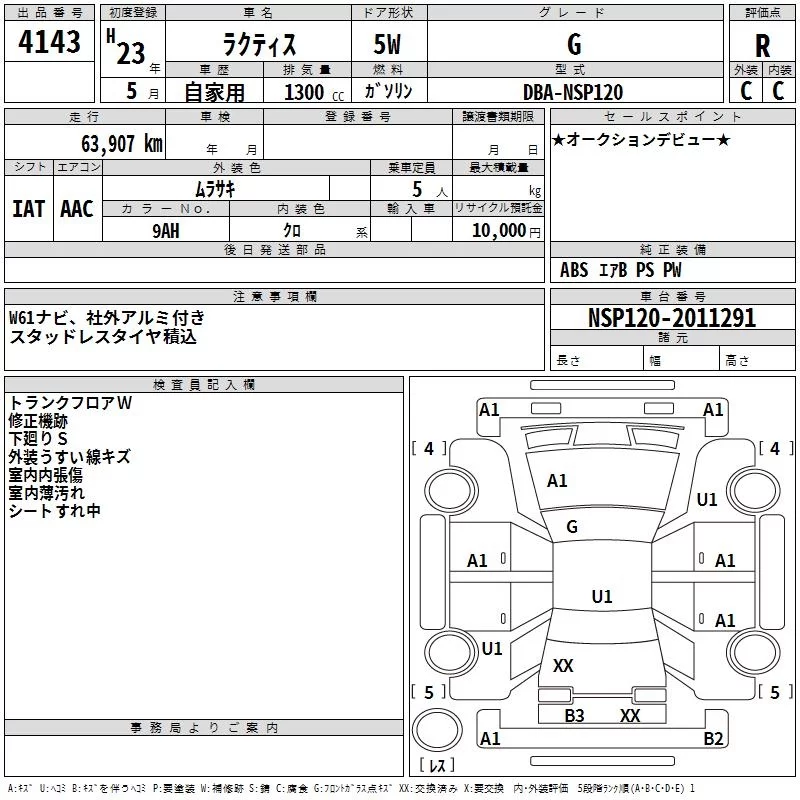This screenshot has width=800, height=800.
Task: Click the lot number 4143
Action: pos(49,41)
